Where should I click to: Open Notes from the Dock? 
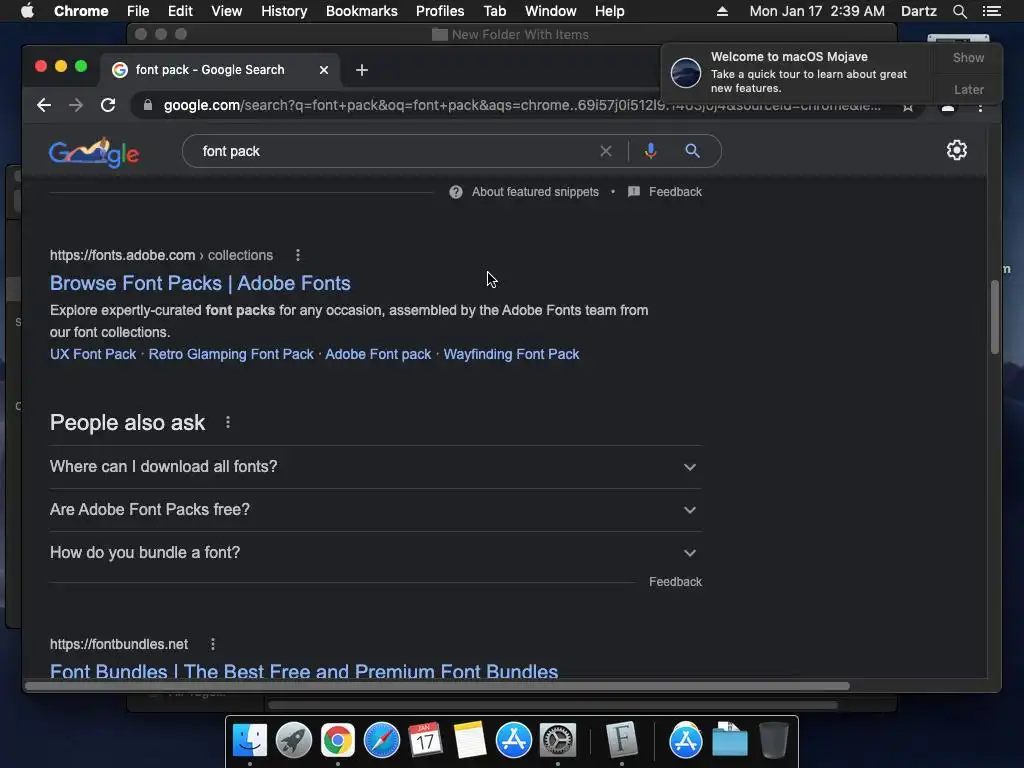(x=470, y=740)
